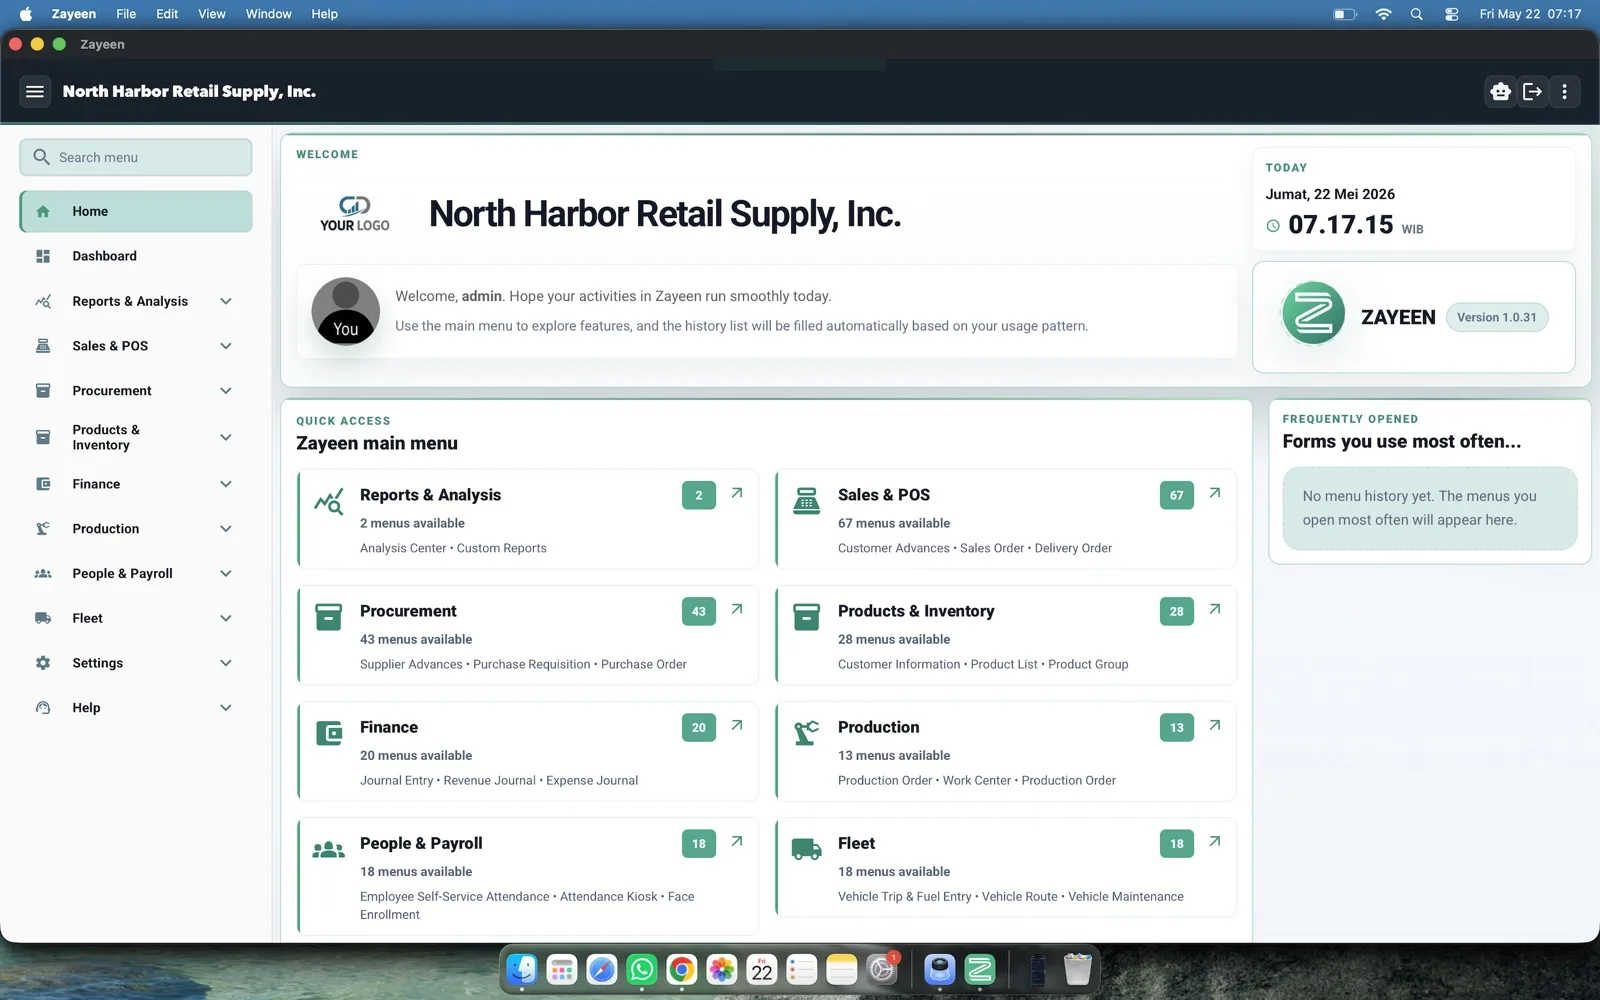Open the hamburger menu in header
The image size is (1600, 1000).
coord(35,92)
